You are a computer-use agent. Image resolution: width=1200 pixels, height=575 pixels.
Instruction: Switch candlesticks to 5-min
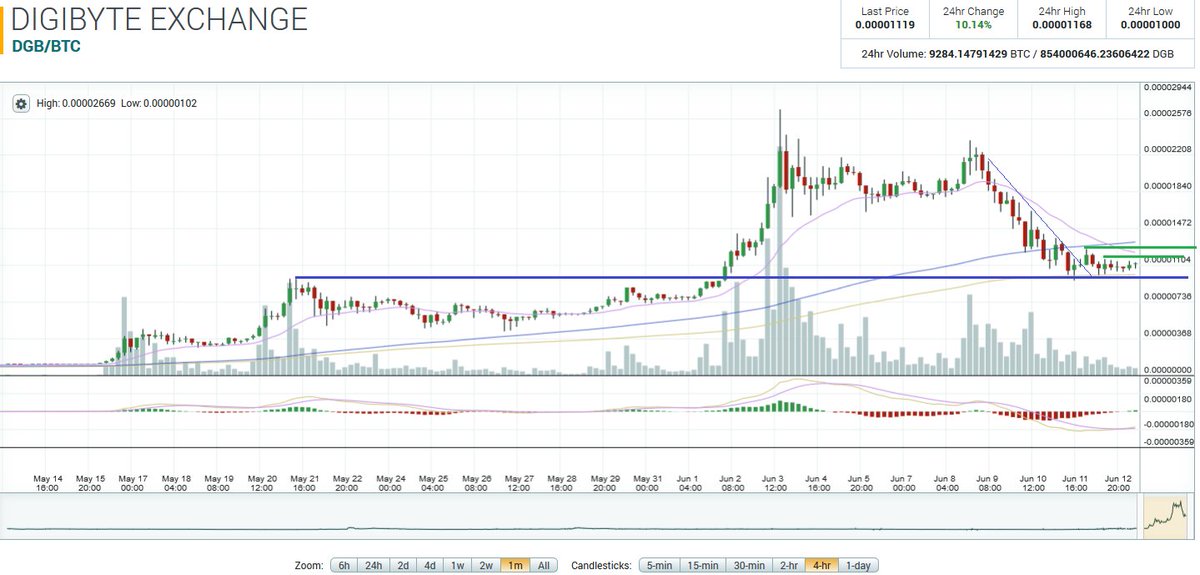pos(658,565)
